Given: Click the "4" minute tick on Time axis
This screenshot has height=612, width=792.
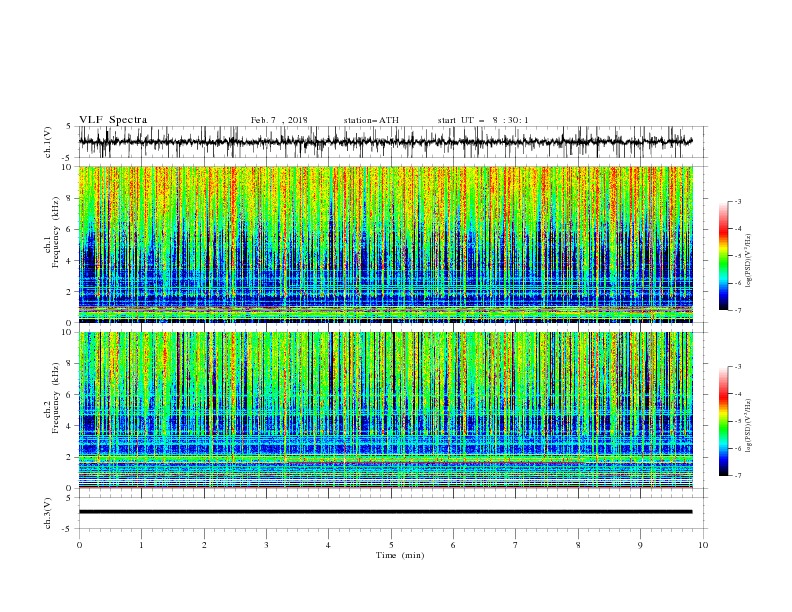Looking at the screenshot, I should tap(328, 545).
